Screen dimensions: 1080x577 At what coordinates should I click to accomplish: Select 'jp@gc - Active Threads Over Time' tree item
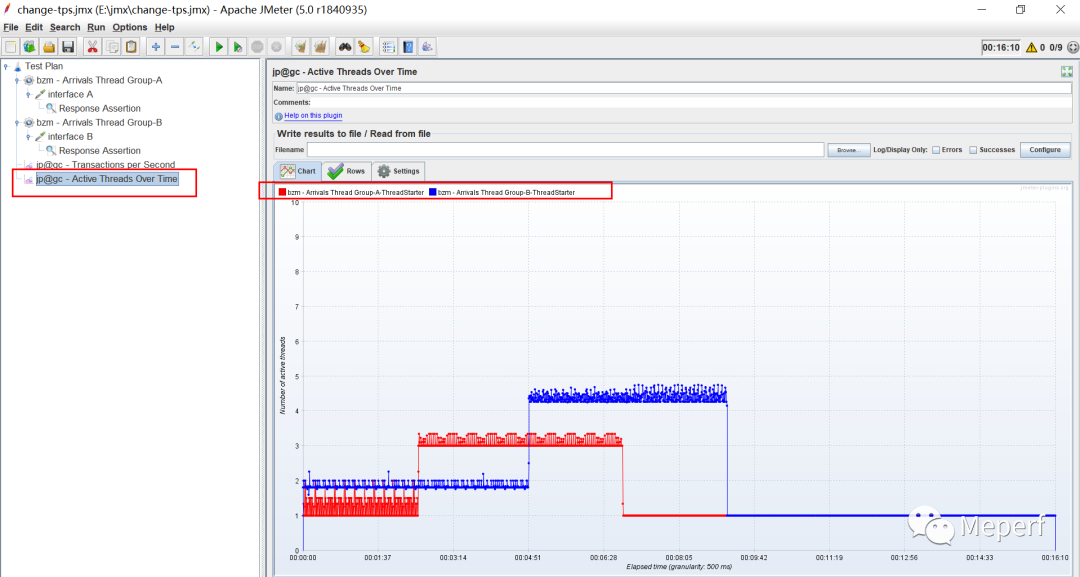tap(107, 179)
